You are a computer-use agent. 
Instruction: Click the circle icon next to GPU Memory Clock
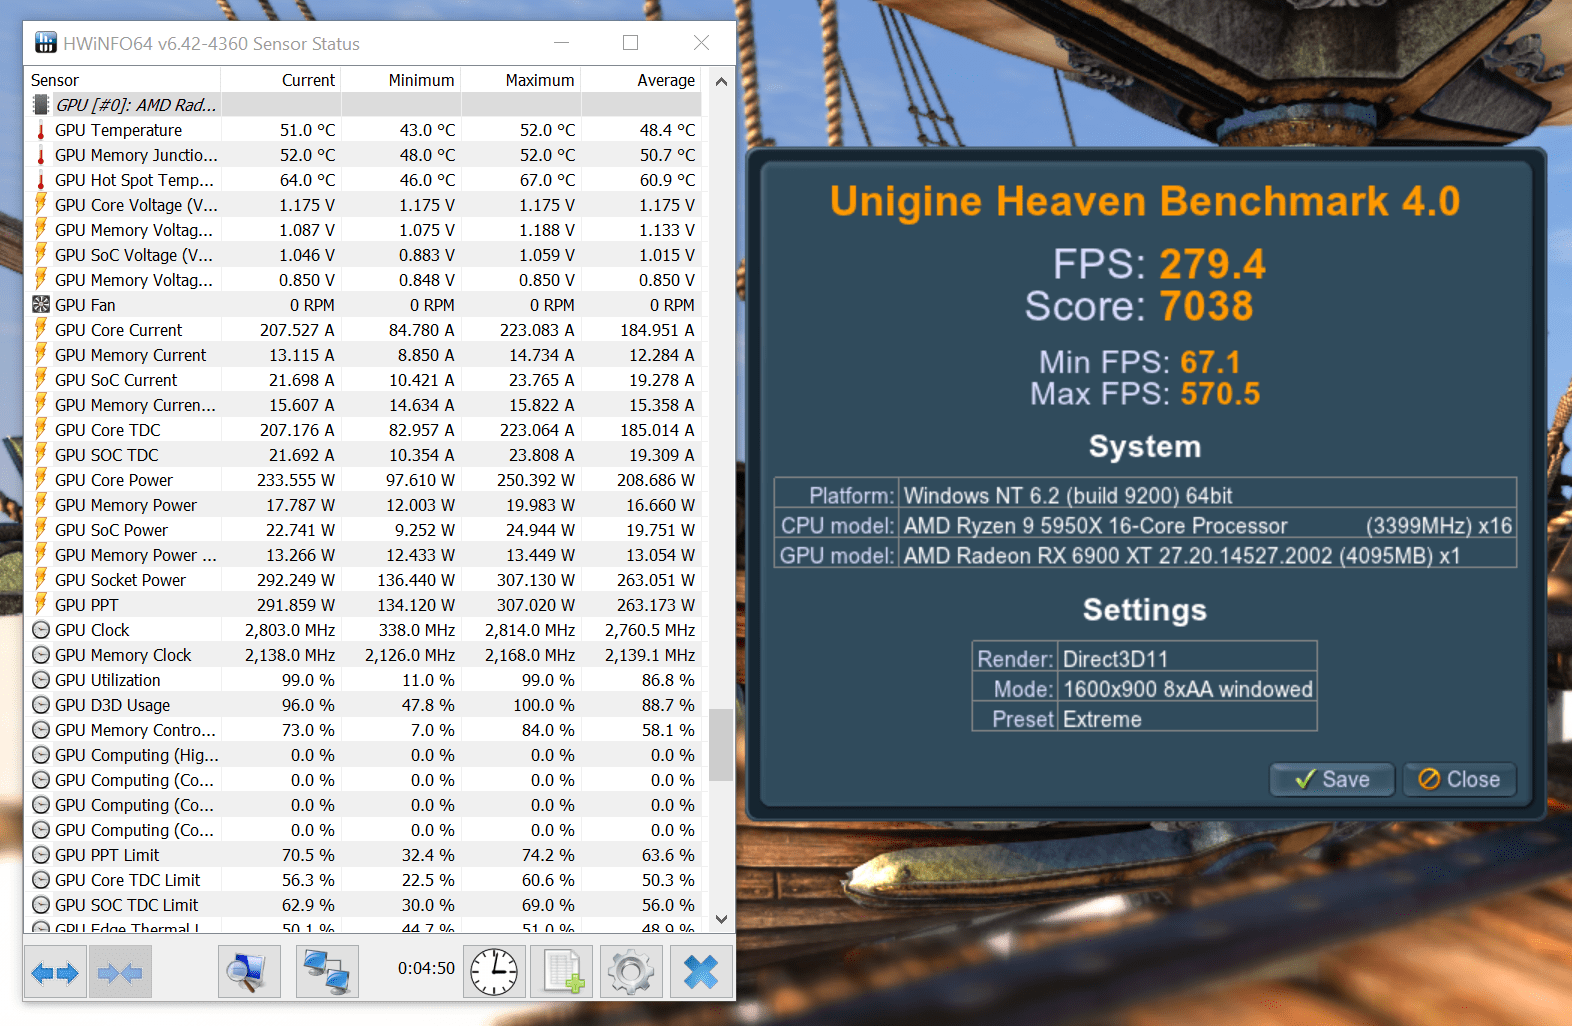click(41, 655)
